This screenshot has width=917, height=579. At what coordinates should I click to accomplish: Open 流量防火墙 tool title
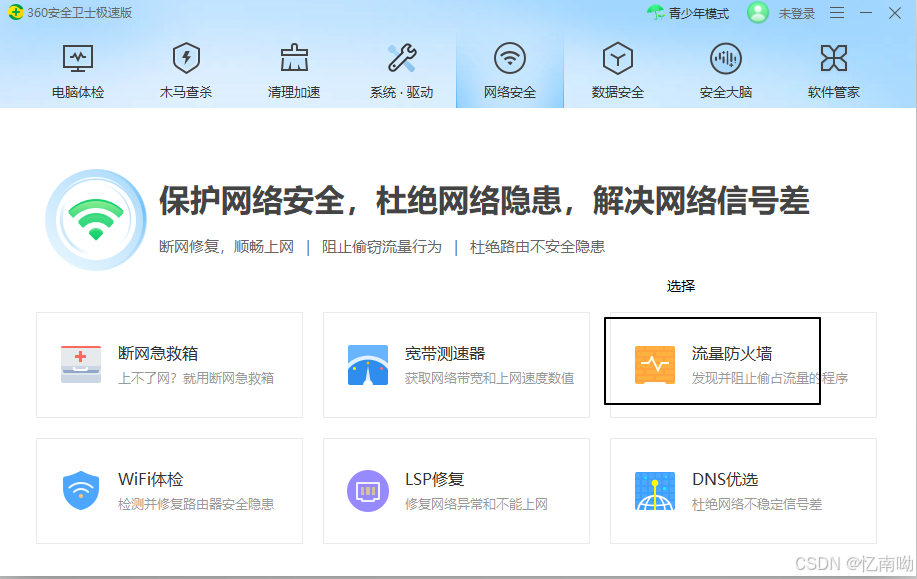coord(732,353)
